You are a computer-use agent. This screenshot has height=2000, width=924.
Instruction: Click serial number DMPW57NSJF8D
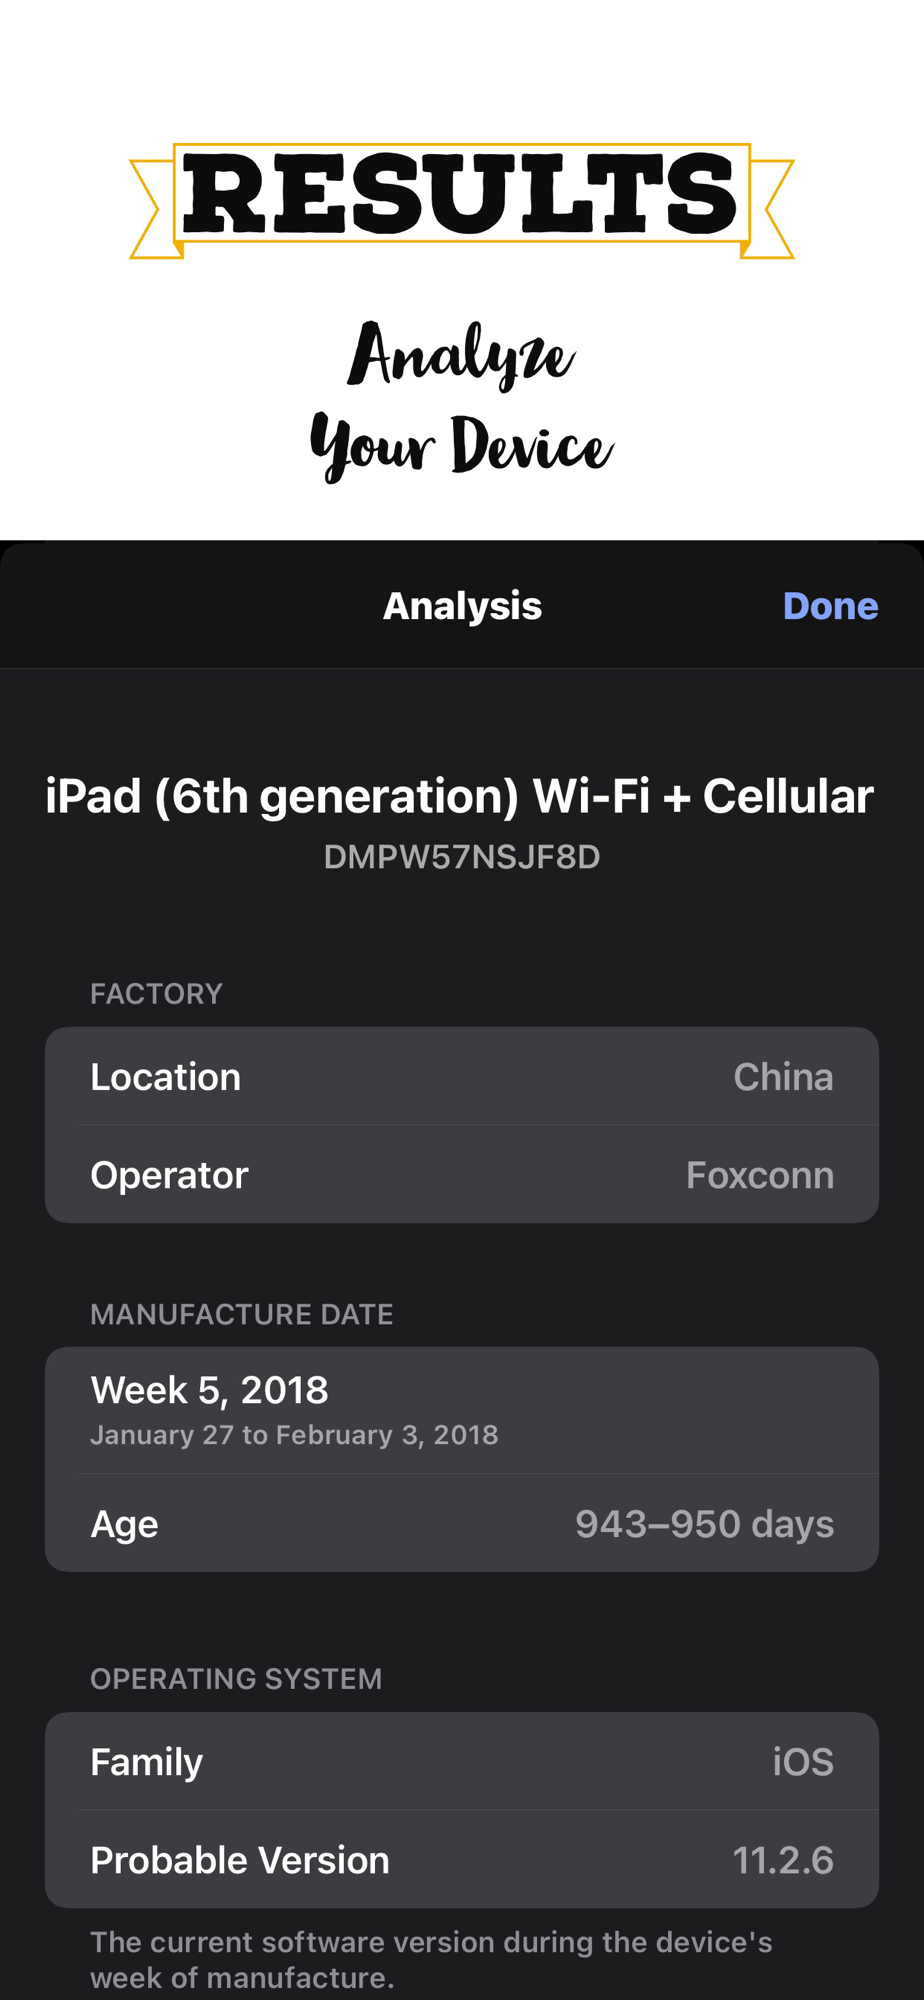tap(461, 857)
